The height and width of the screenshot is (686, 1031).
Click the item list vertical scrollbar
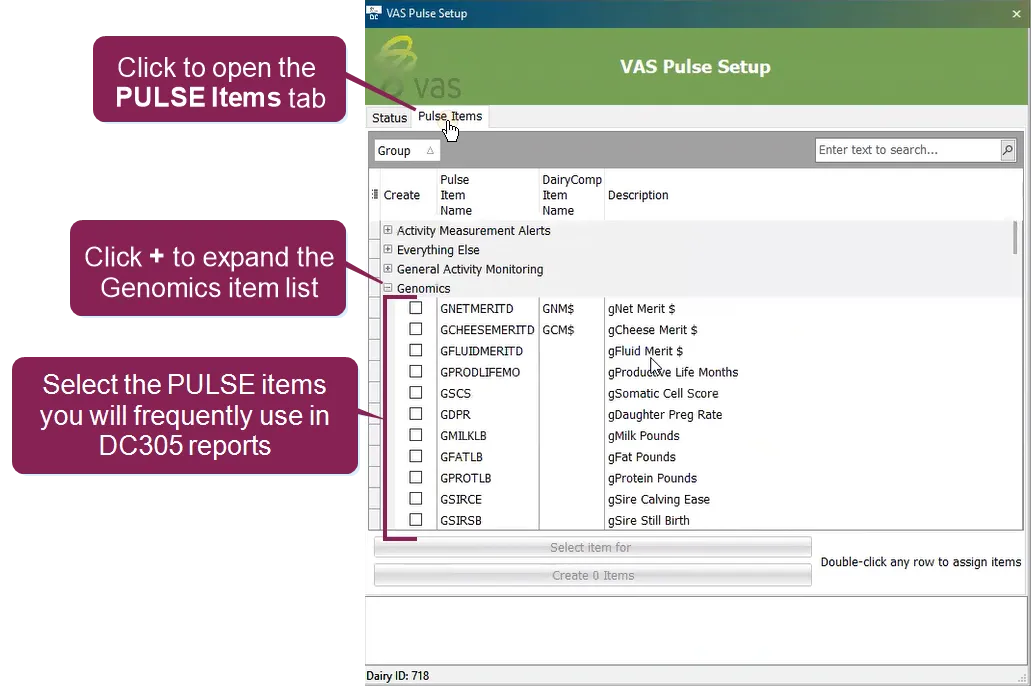(x=1015, y=237)
